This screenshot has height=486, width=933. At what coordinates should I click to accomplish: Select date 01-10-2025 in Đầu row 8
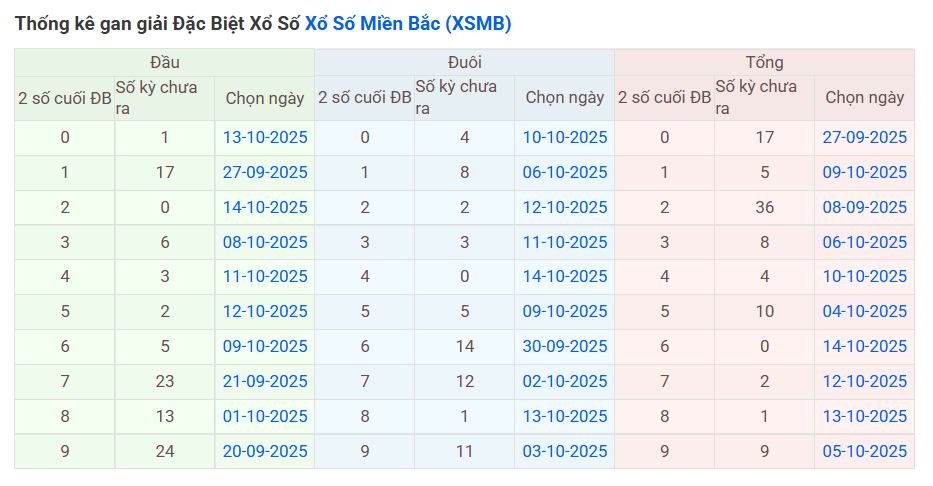265,416
